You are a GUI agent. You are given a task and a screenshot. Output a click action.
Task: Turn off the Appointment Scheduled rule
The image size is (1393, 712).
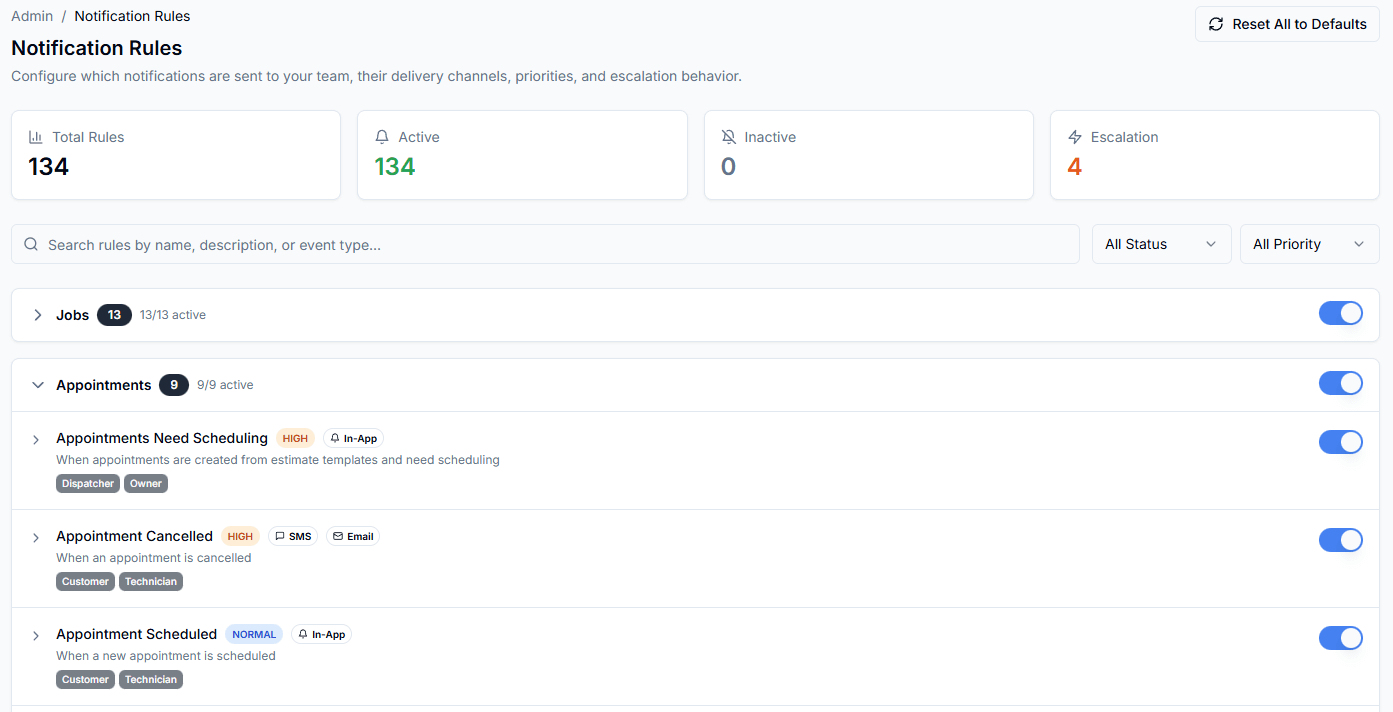coord(1341,638)
